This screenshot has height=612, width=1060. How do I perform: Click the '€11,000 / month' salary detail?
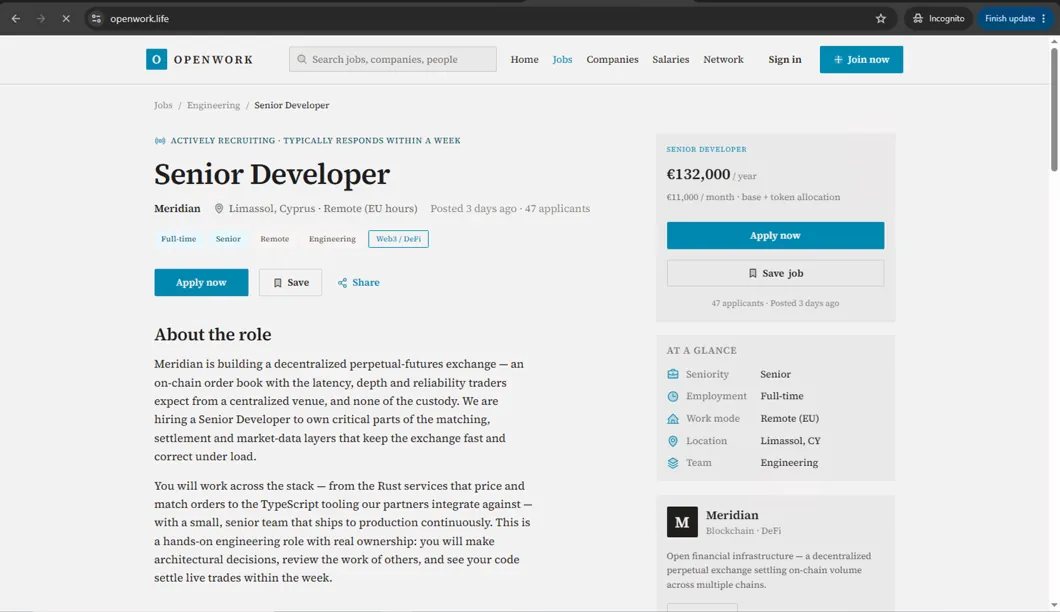coord(700,197)
